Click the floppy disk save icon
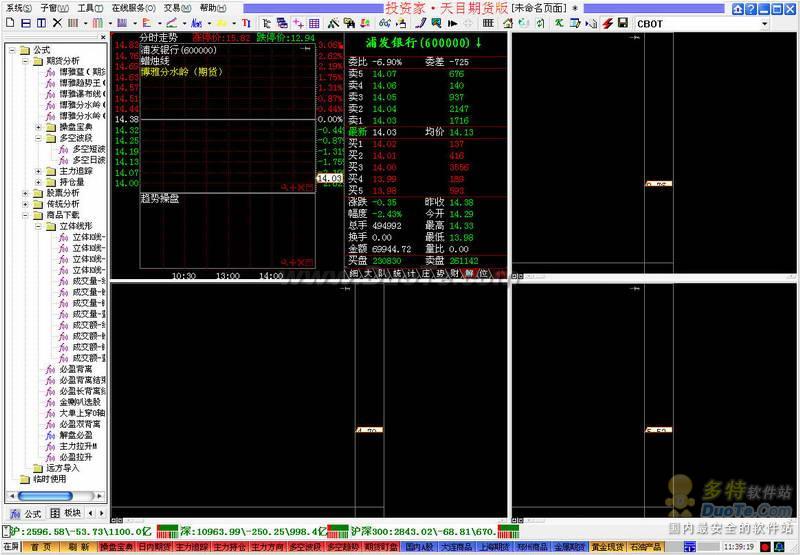Screen dimensions: 800x555 (622, 23)
